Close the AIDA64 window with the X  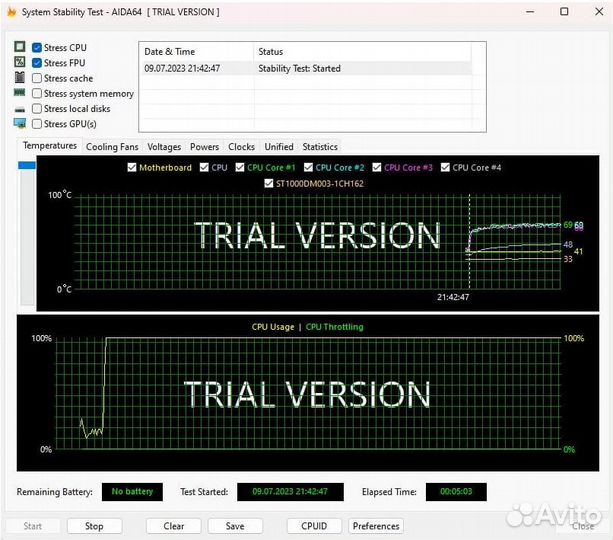[x=599, y=12]
